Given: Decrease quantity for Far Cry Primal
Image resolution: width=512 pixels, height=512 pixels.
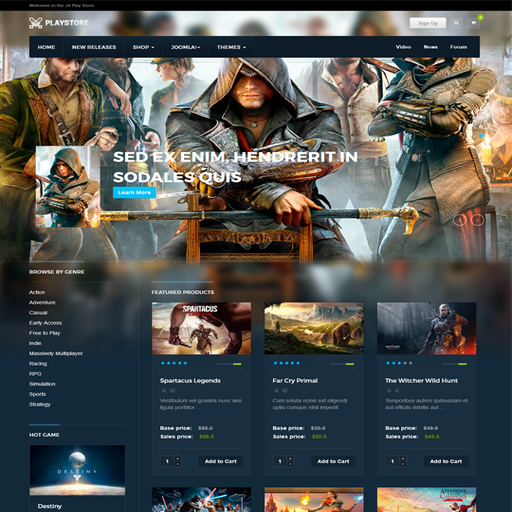Looking at the screenshot, I should tap(290, 464).
